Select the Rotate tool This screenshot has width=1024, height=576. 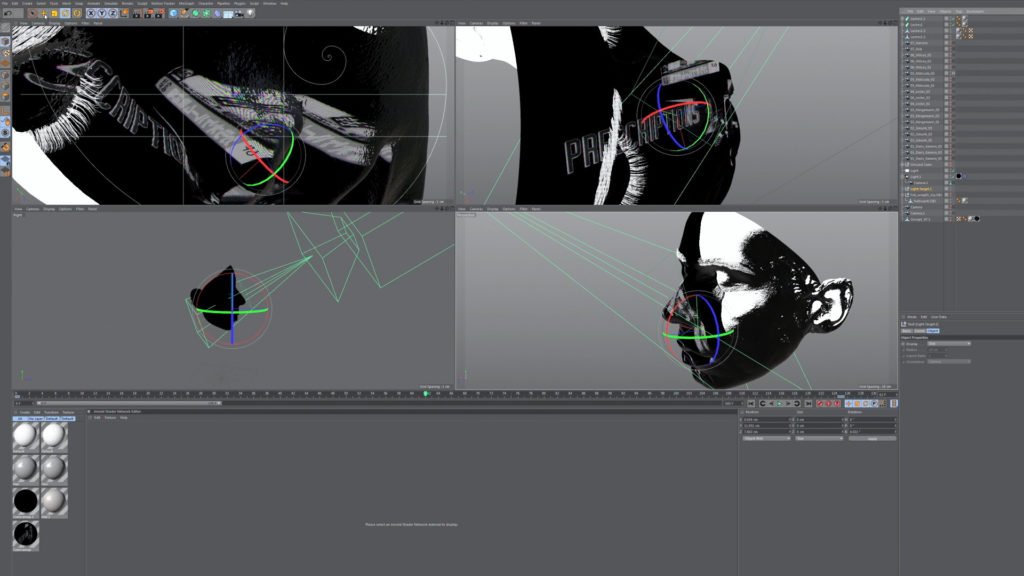pos(65,13)
